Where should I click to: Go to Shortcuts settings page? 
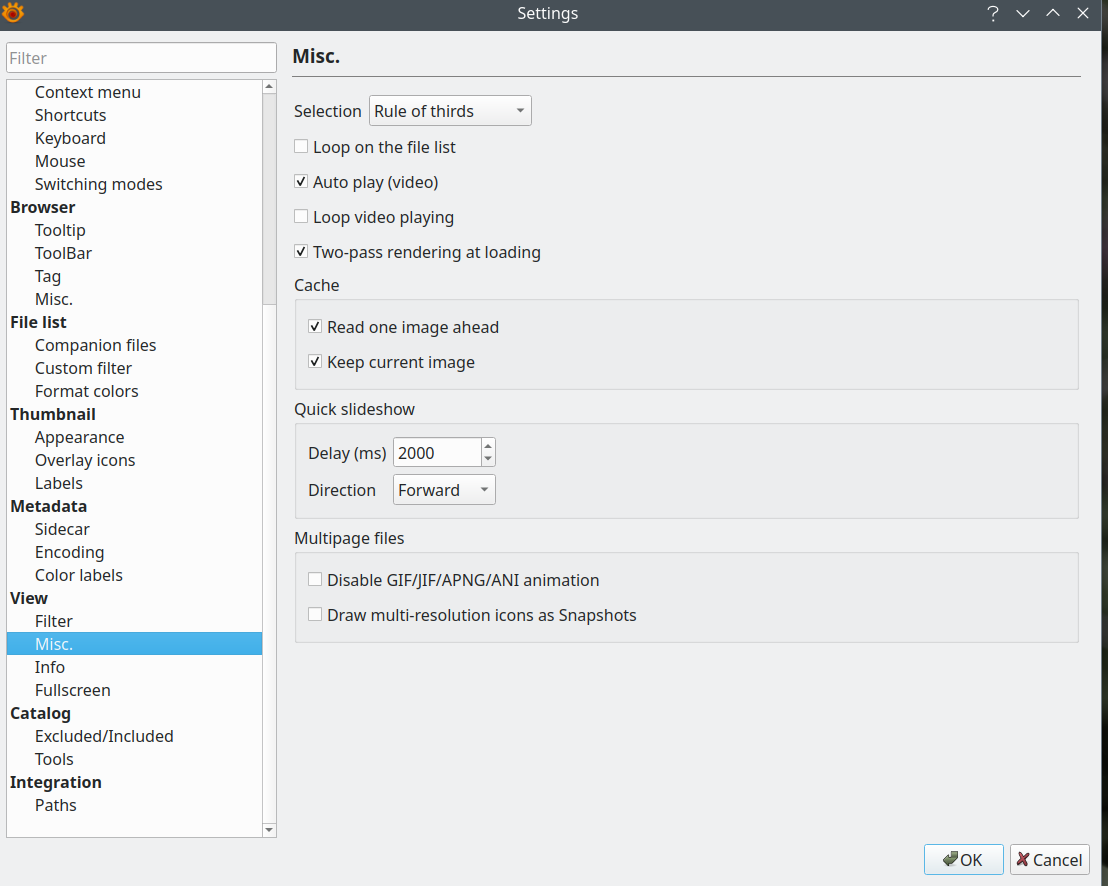coord(70,115)
